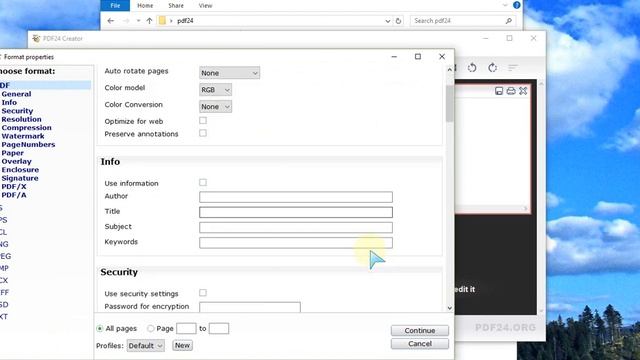This screenshot has width=640, height=360.
Task: Click Subject input field
Action: click(x=296, y=227)
